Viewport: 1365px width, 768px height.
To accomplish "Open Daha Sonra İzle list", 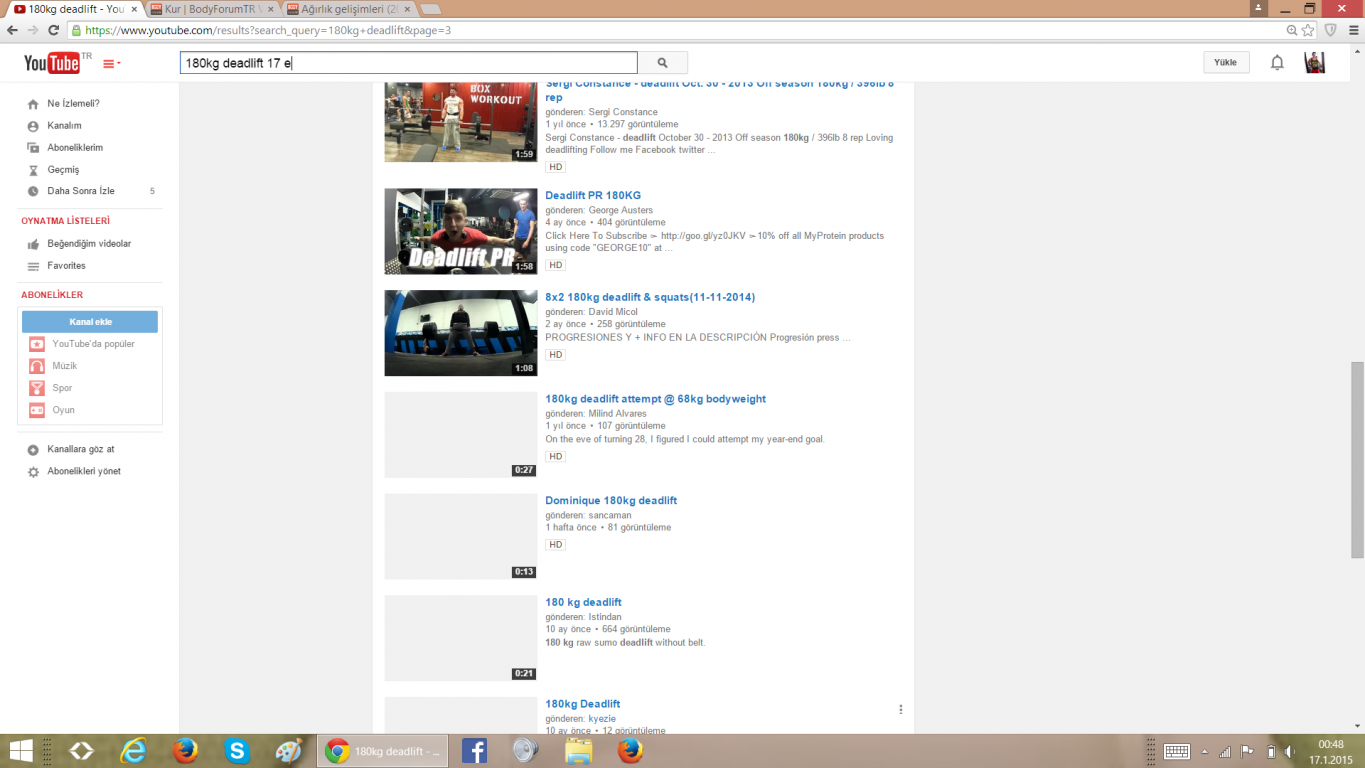I will [x=81, y=191].
